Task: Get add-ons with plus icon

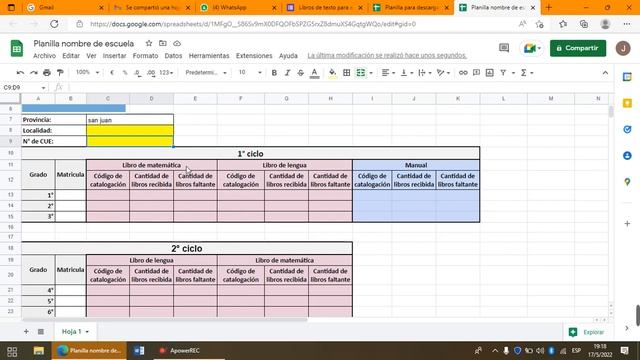Action: click(627, 224)
